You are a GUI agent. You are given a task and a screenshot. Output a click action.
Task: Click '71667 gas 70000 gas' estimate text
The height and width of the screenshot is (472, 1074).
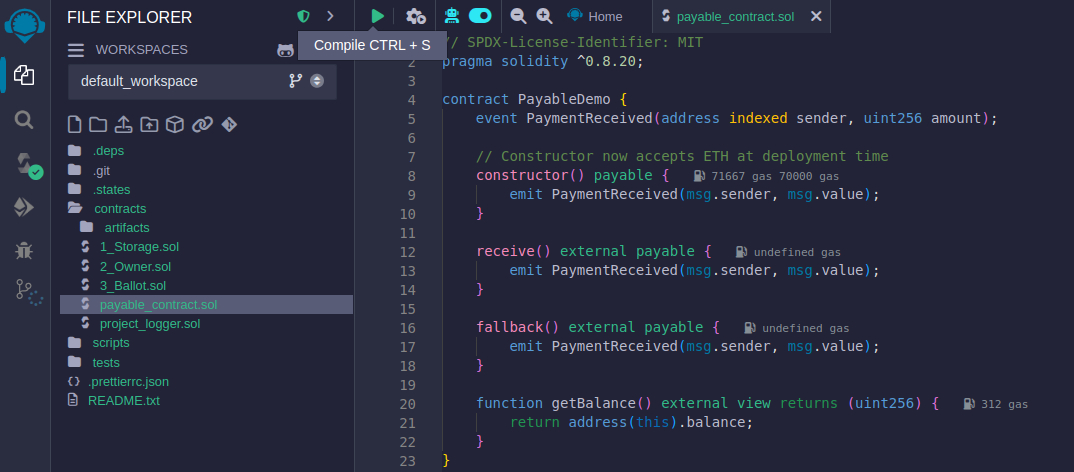(x=775, y=176)
